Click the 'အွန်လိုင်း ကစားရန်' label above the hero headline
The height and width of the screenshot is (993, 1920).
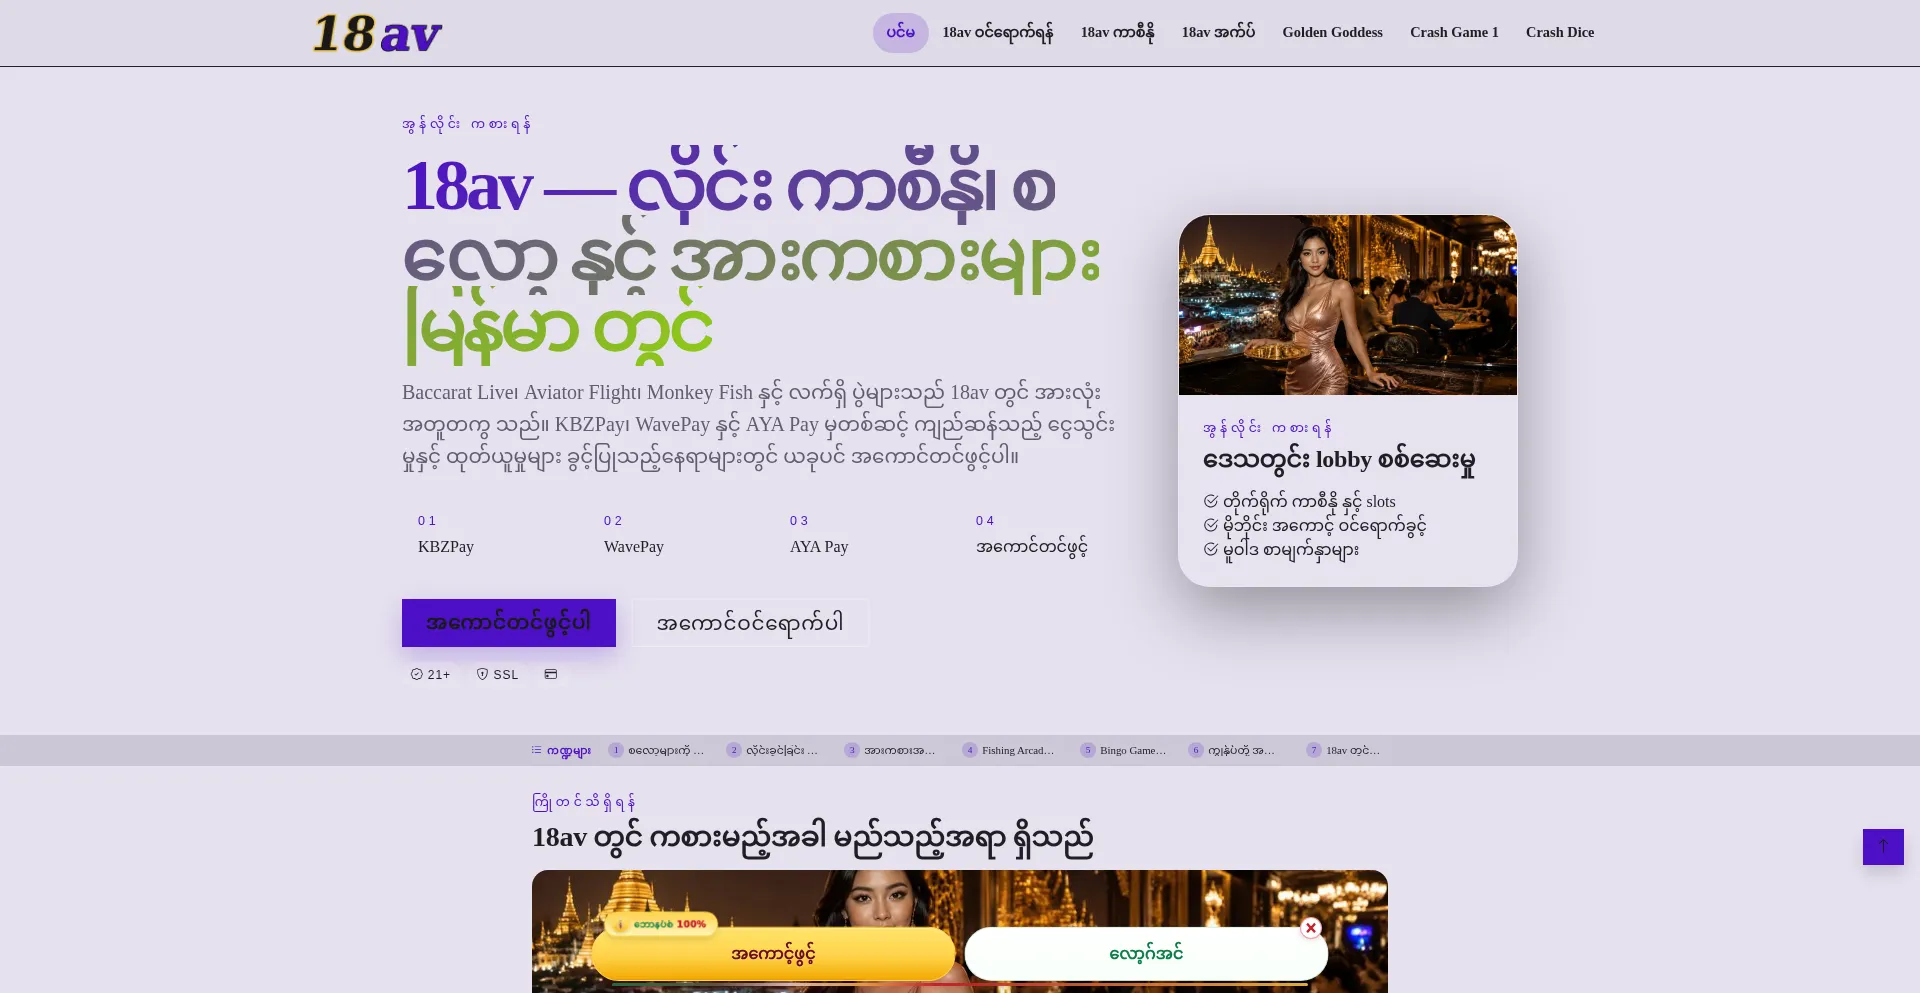466,124
